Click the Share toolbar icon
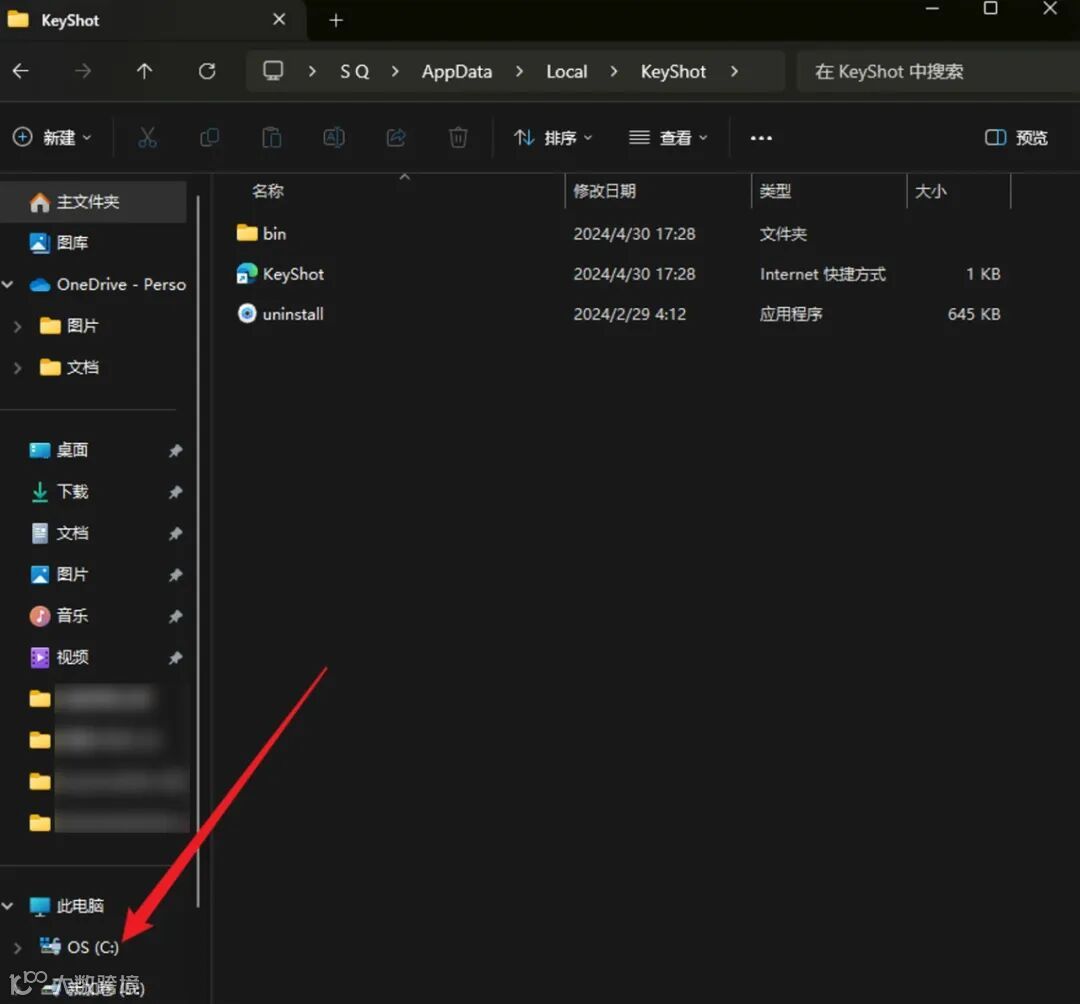1080x1004 pixels. coord(396,138)
